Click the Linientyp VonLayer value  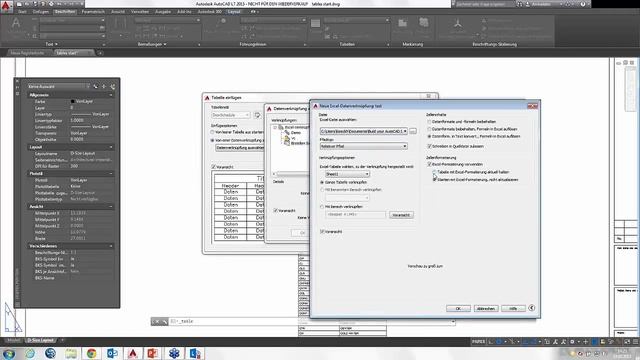tap(91, 114)
